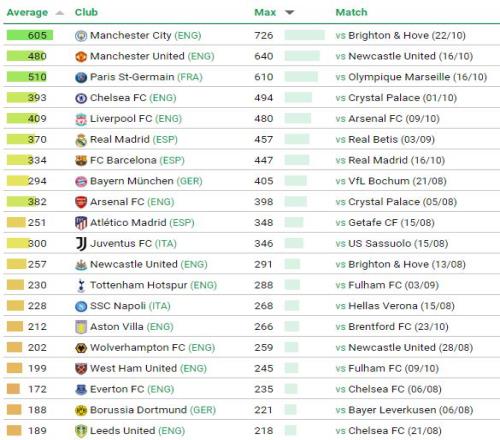Click the green 605 average bar
Viewport: 500px width, 440px height.
pyautogui.click(x=30, y=35)
